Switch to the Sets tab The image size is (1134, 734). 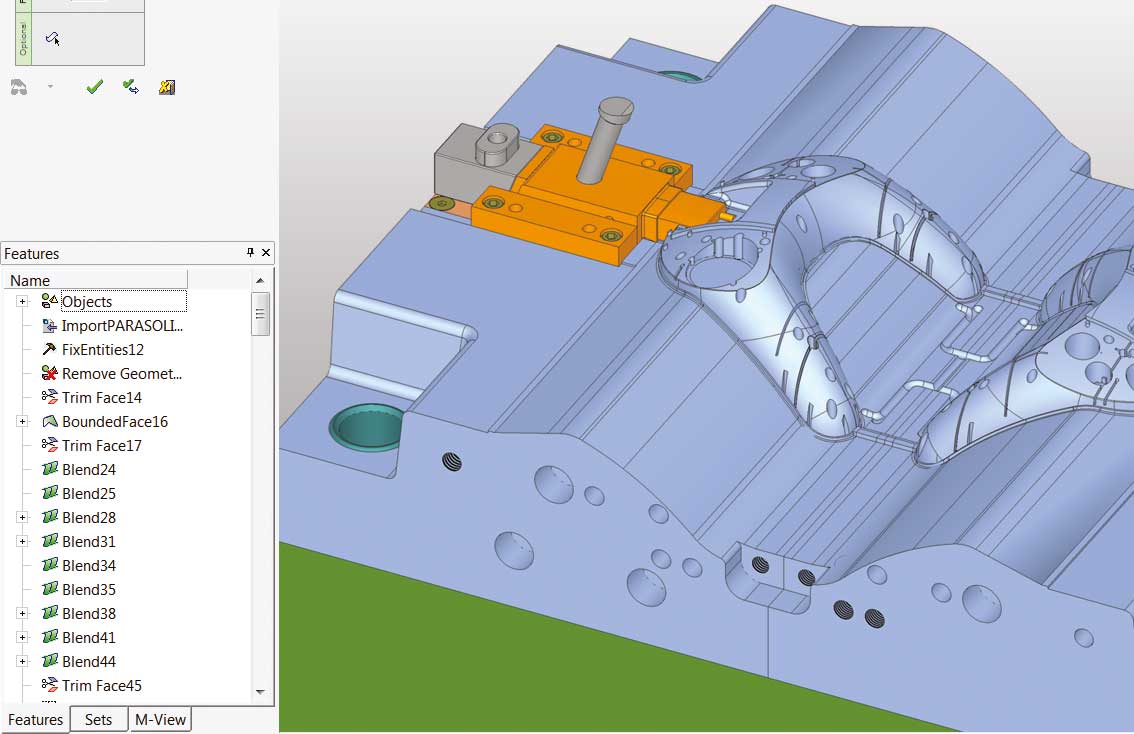(98, 719)
